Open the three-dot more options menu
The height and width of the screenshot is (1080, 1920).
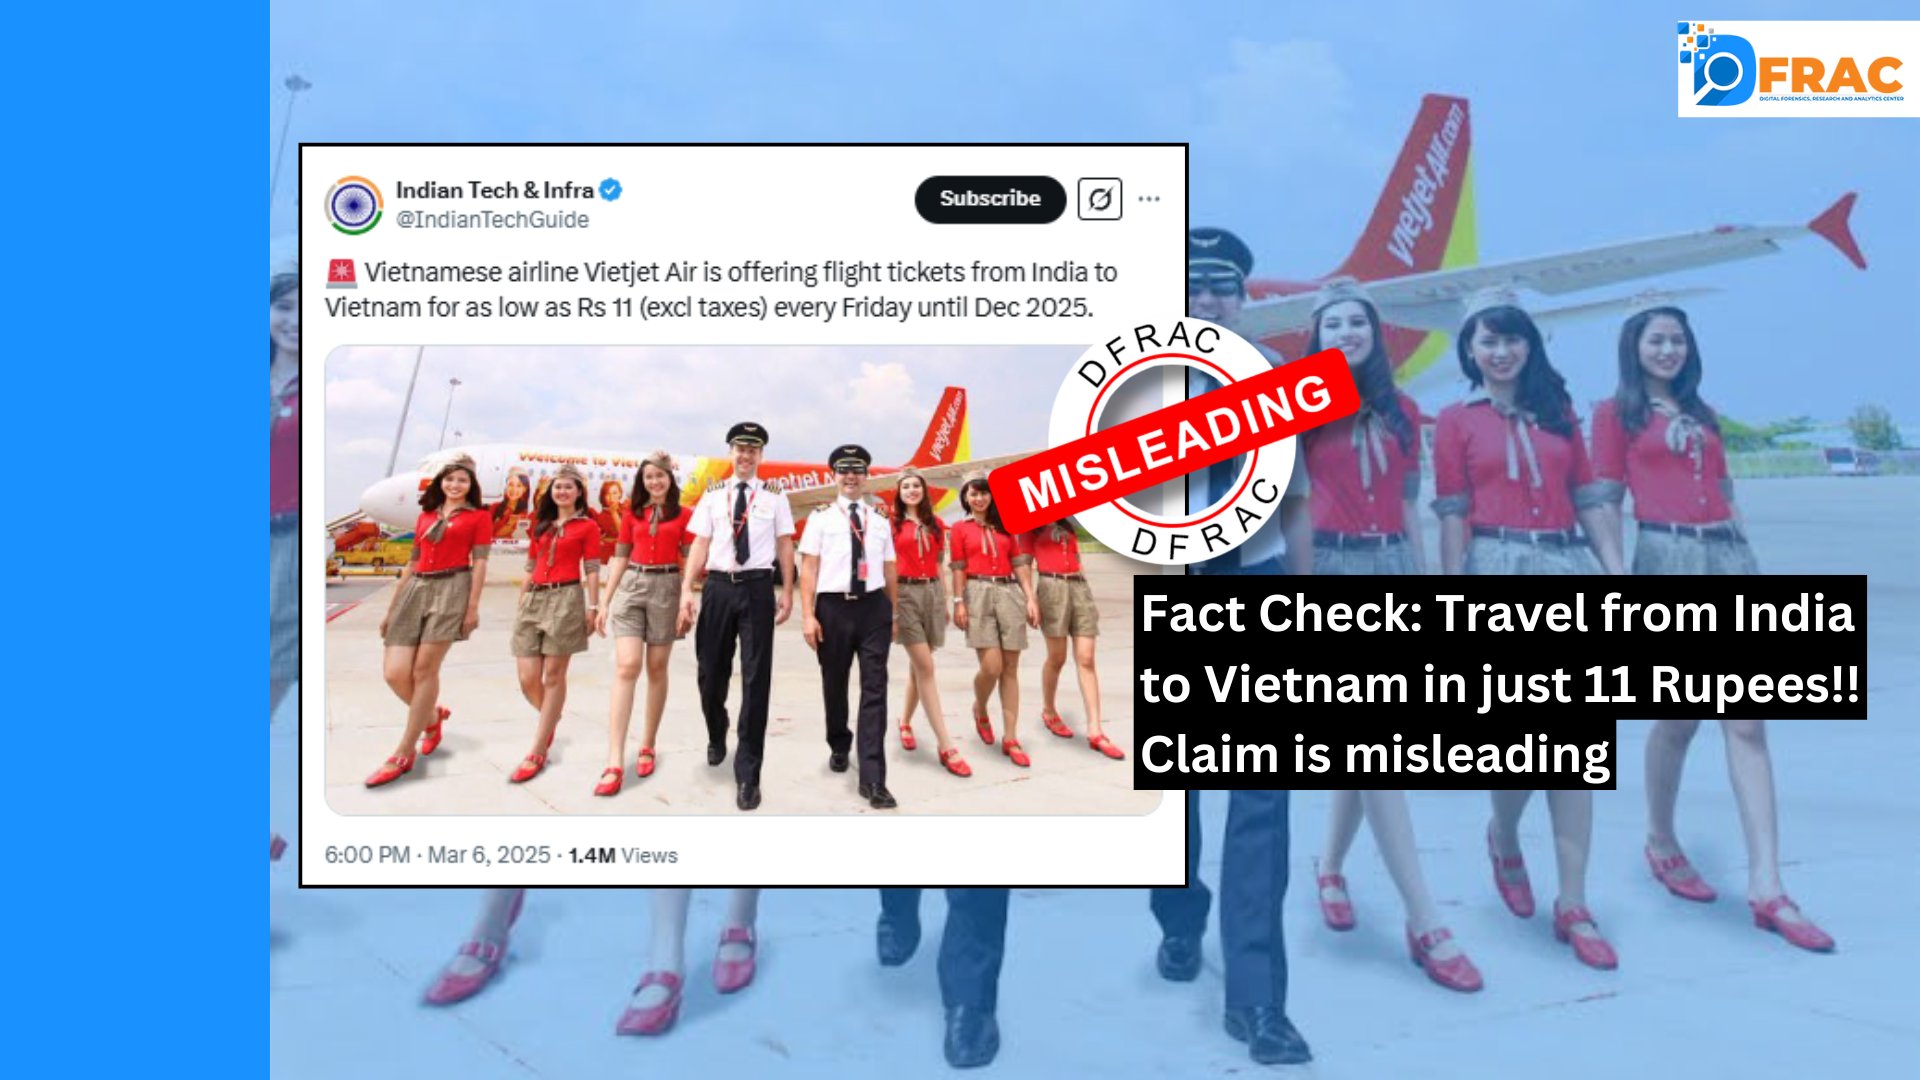1149,199
